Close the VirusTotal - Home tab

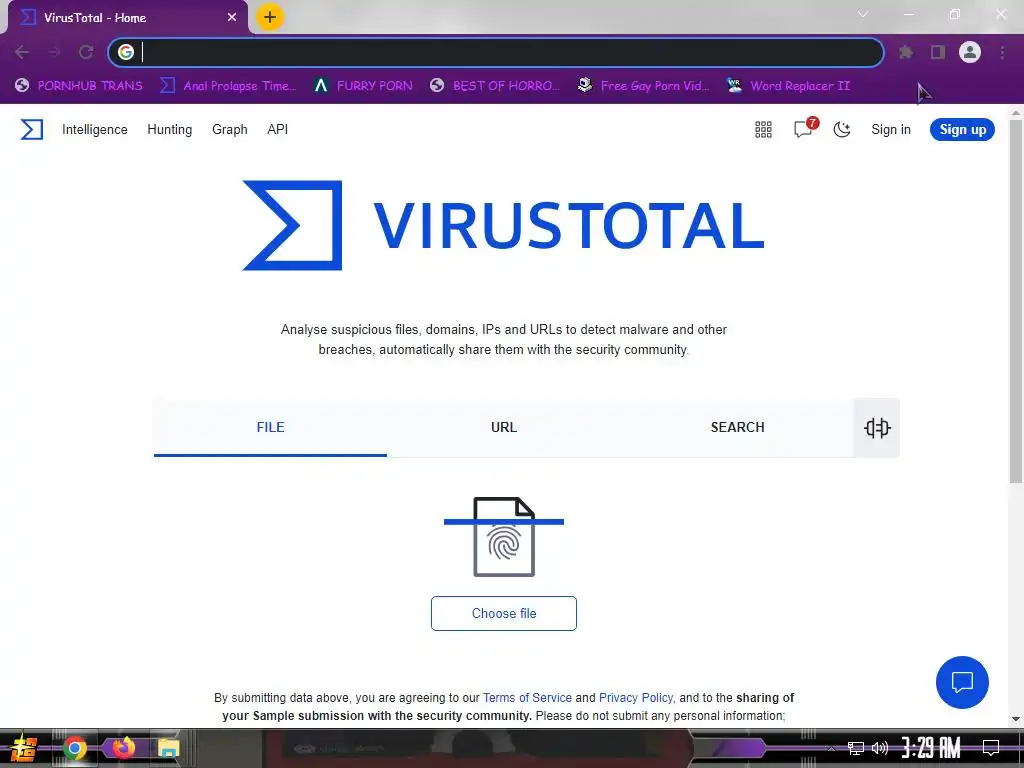click(232, 18)
